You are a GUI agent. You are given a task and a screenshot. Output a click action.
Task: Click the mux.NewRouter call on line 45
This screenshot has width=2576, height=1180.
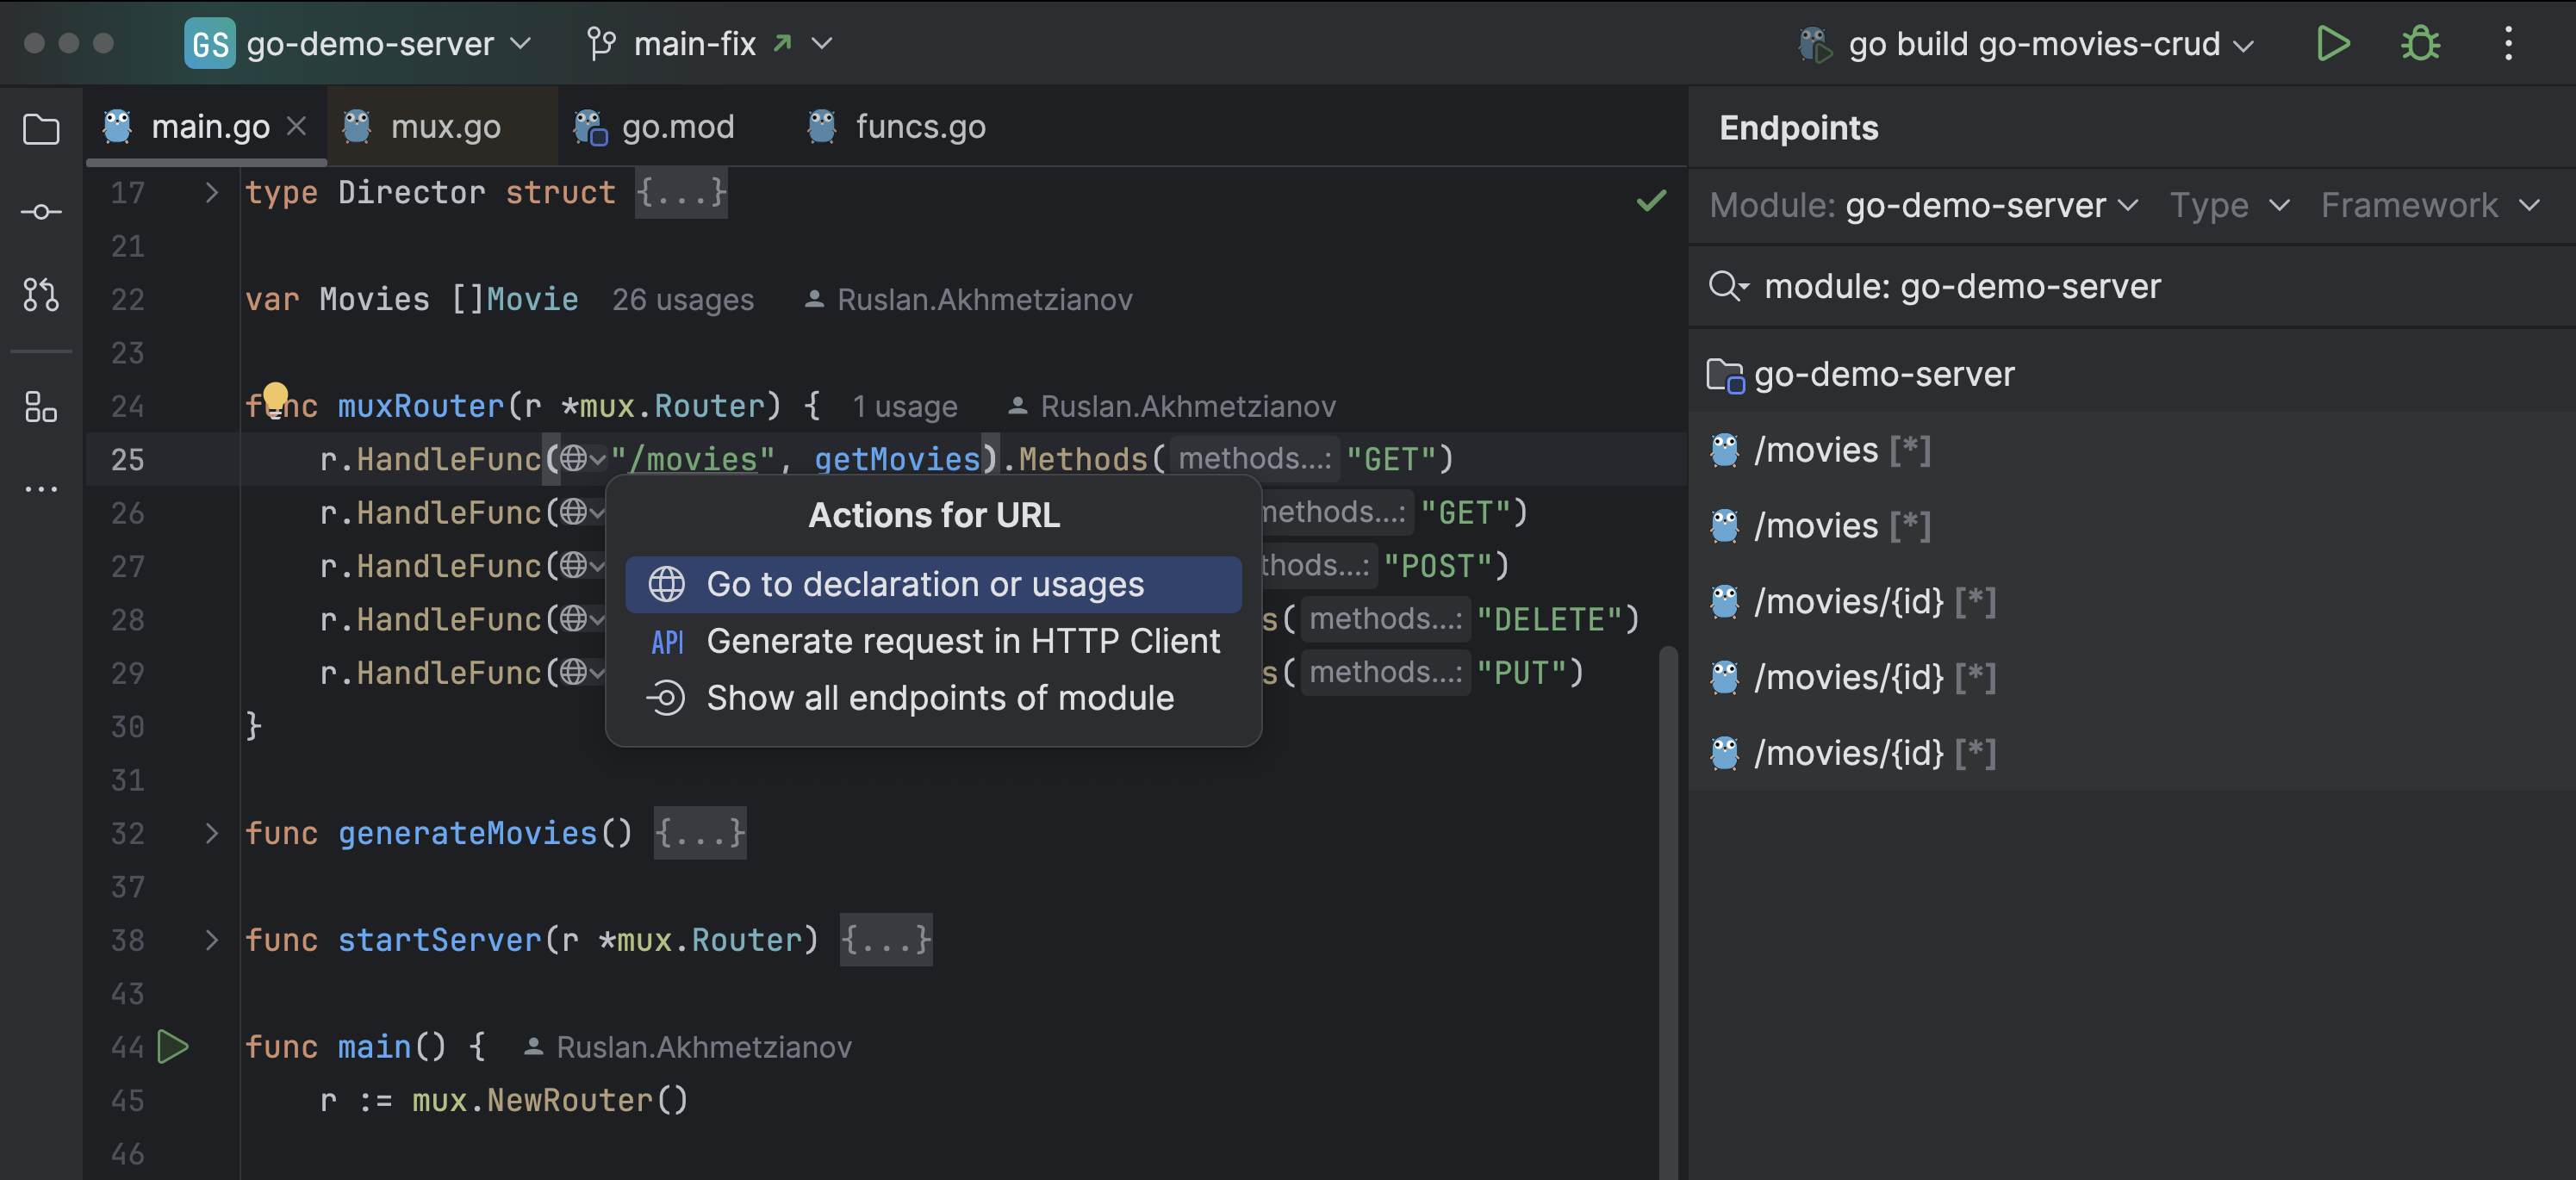(550, 1100)
